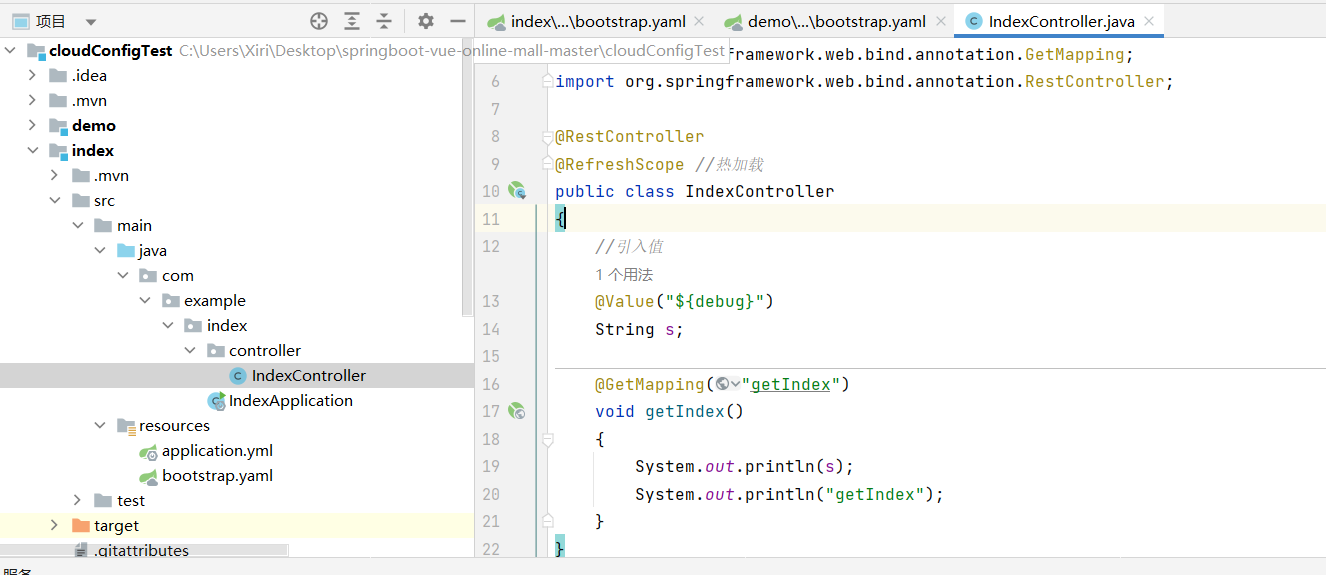Click the @RefreshScope annotation text
Image resolution: width=1326 pixels, height=575 pixels.
tap(620, 164)
